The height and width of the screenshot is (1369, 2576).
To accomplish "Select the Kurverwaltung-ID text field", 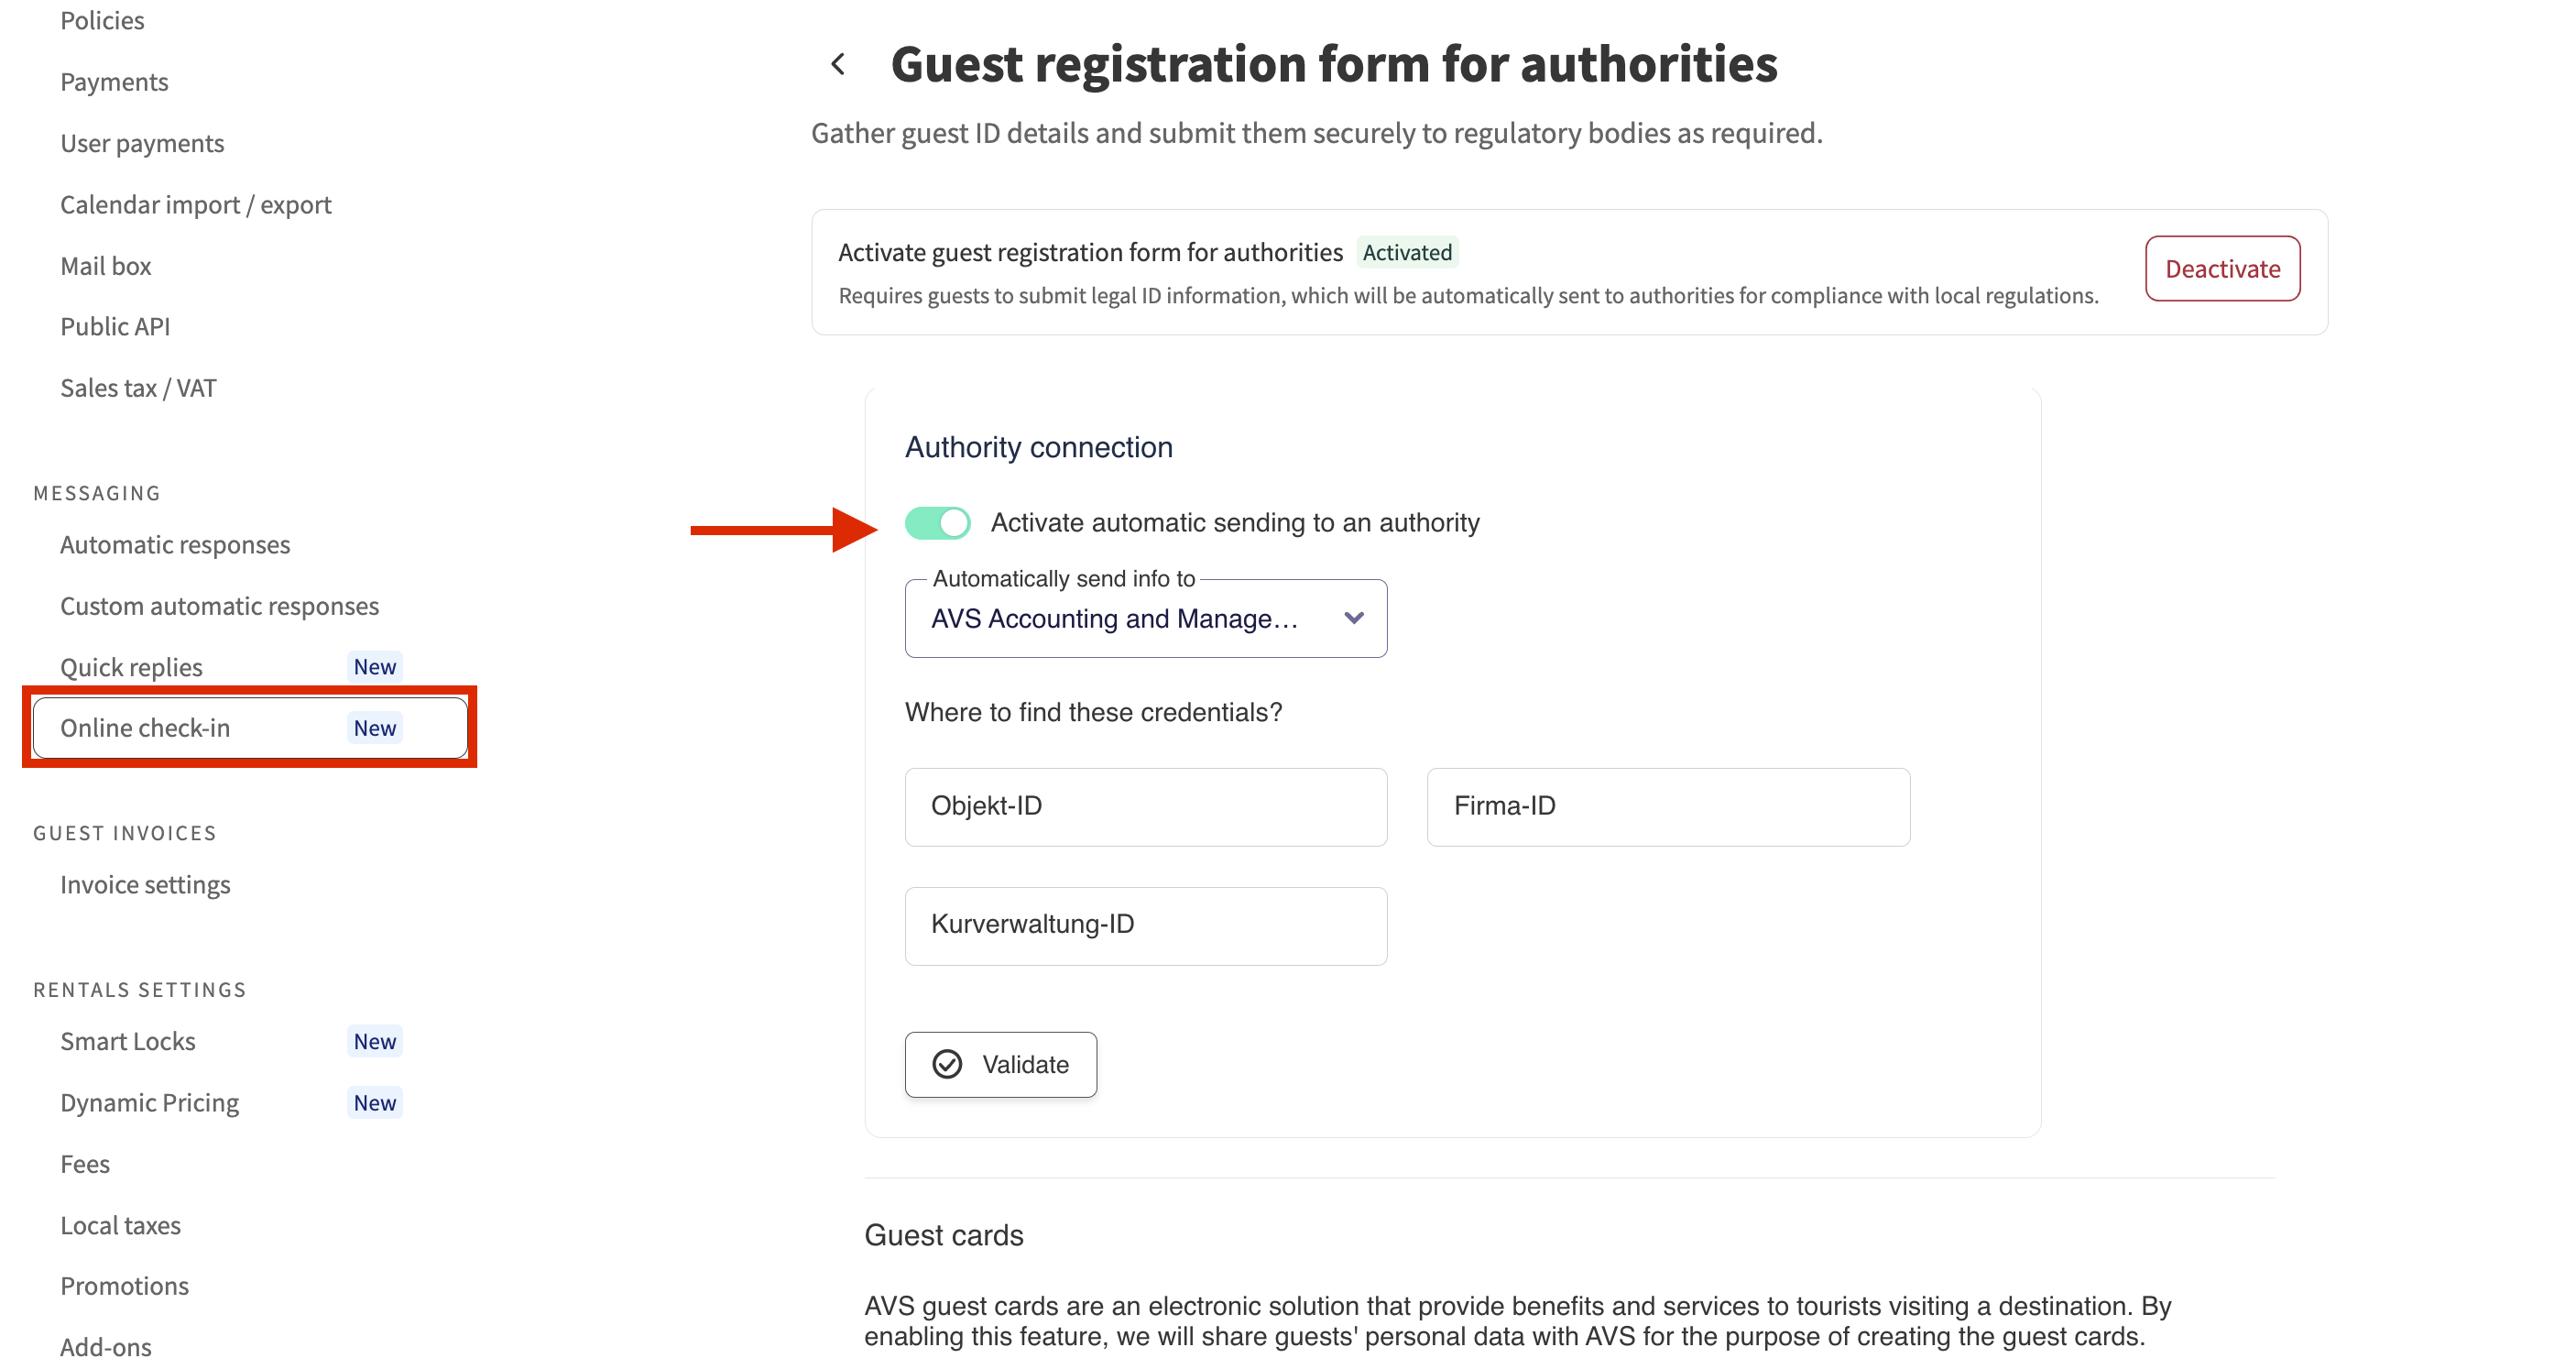I will (x=1145, y=925).
